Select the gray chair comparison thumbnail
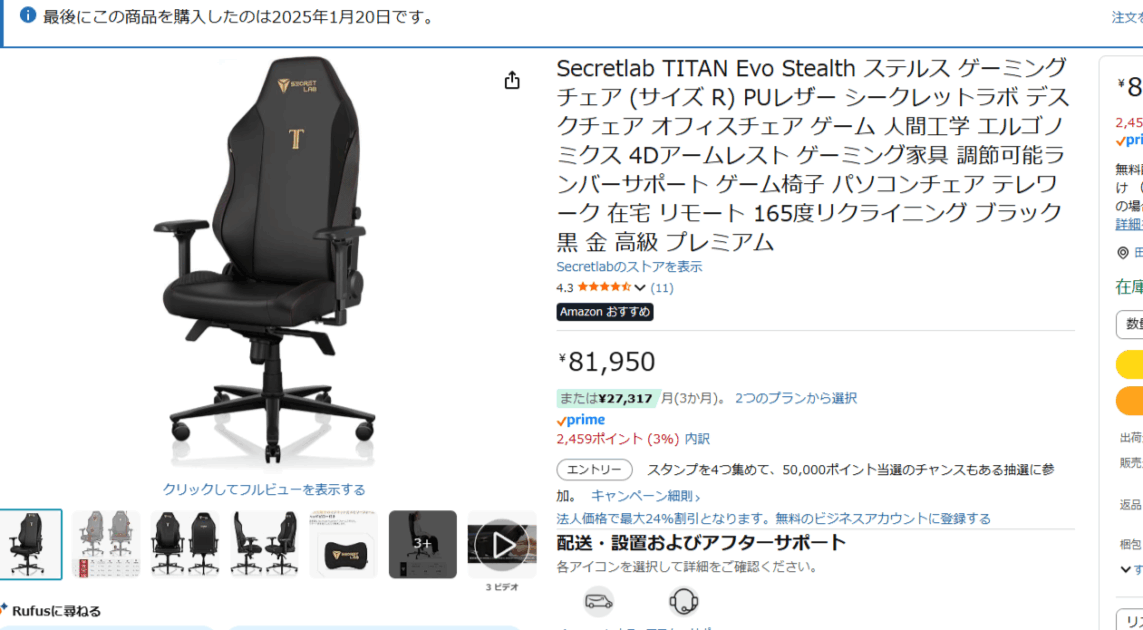Viewport: 1143px width, 630px height. tap(106, 544)
